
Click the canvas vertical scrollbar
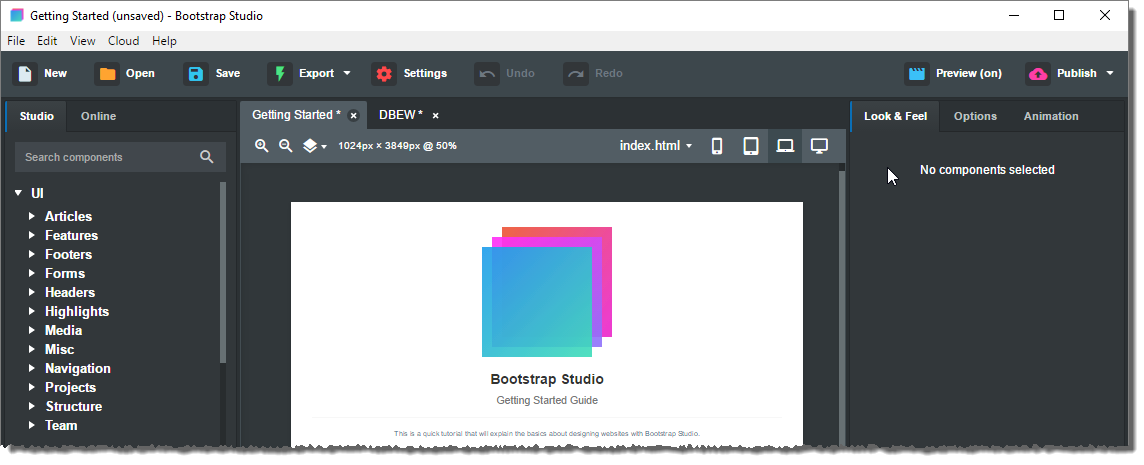841,307
